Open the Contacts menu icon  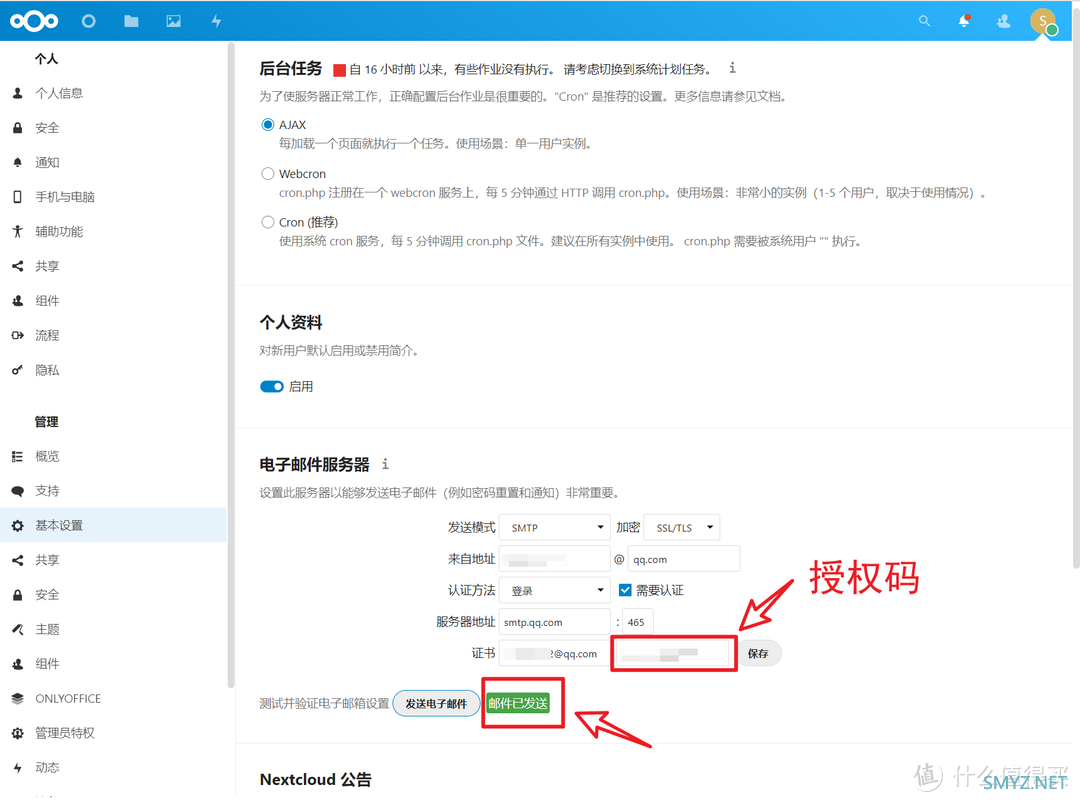tap(1004, 21)
